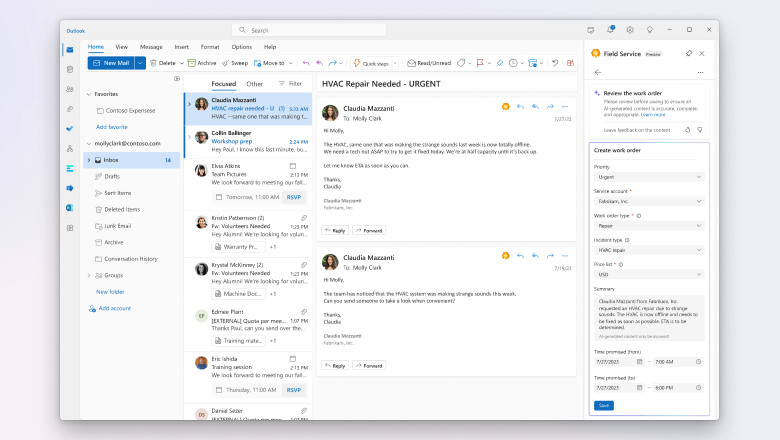
Task: Open the notifications bell
Action: (611, 30)
